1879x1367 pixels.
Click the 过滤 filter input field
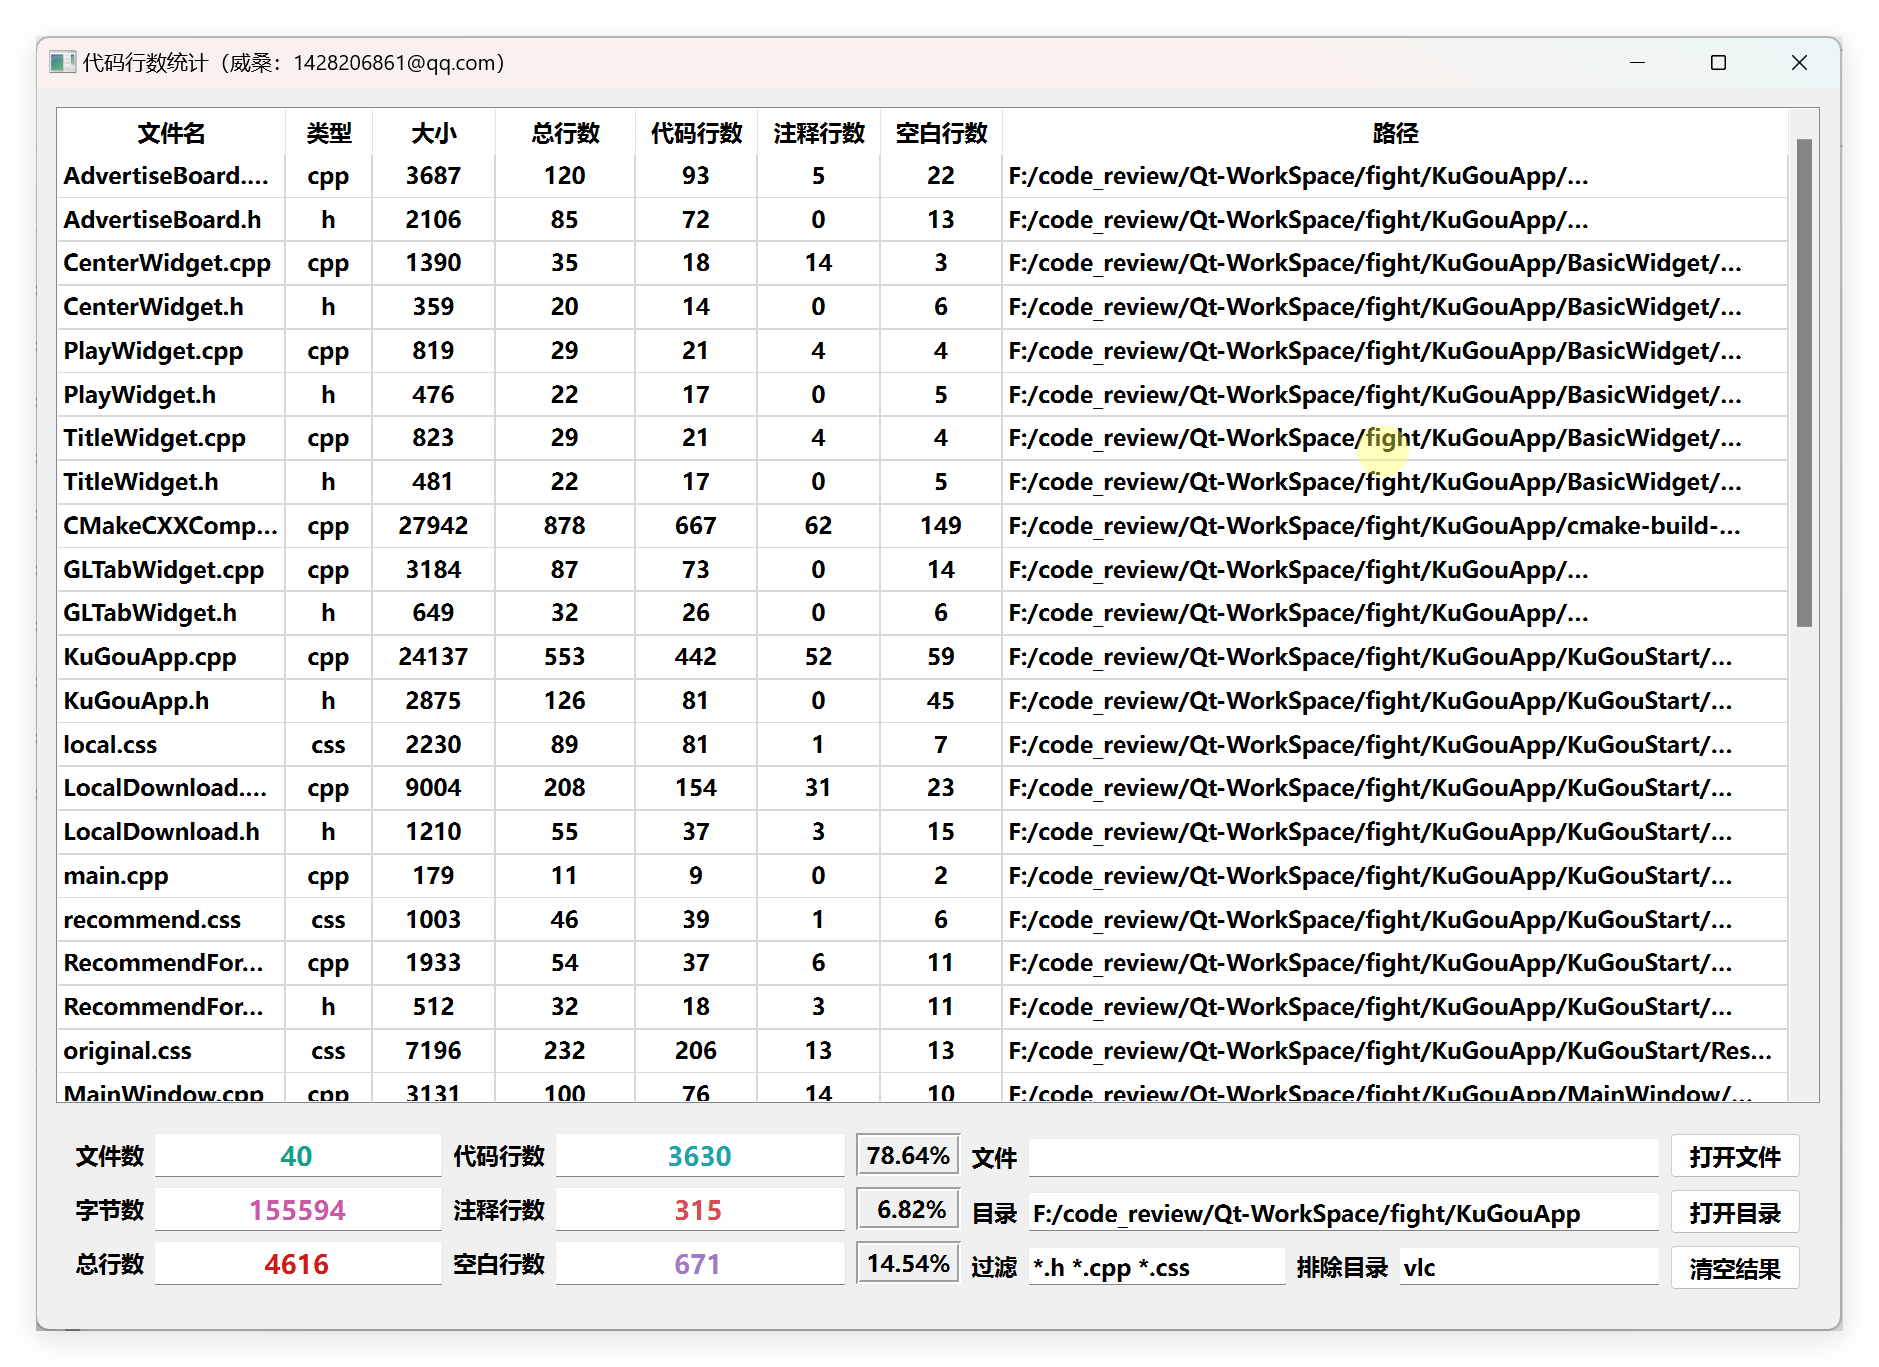[1156, 1267]
